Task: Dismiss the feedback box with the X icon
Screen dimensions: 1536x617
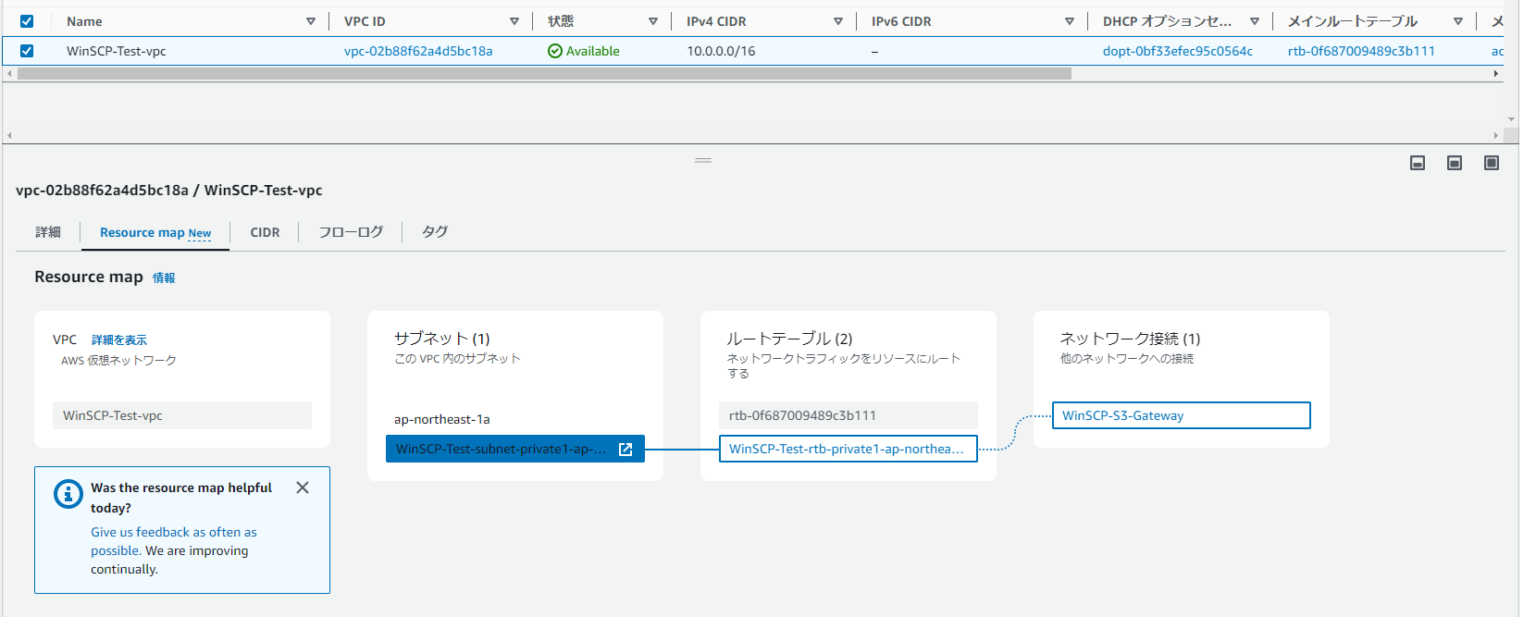Action: point(302,487)
